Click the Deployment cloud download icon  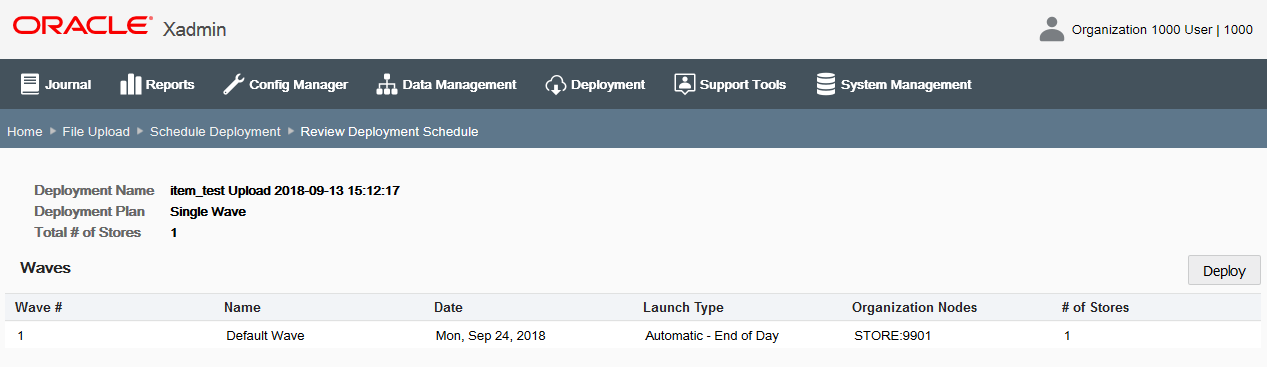coord(556,84)
